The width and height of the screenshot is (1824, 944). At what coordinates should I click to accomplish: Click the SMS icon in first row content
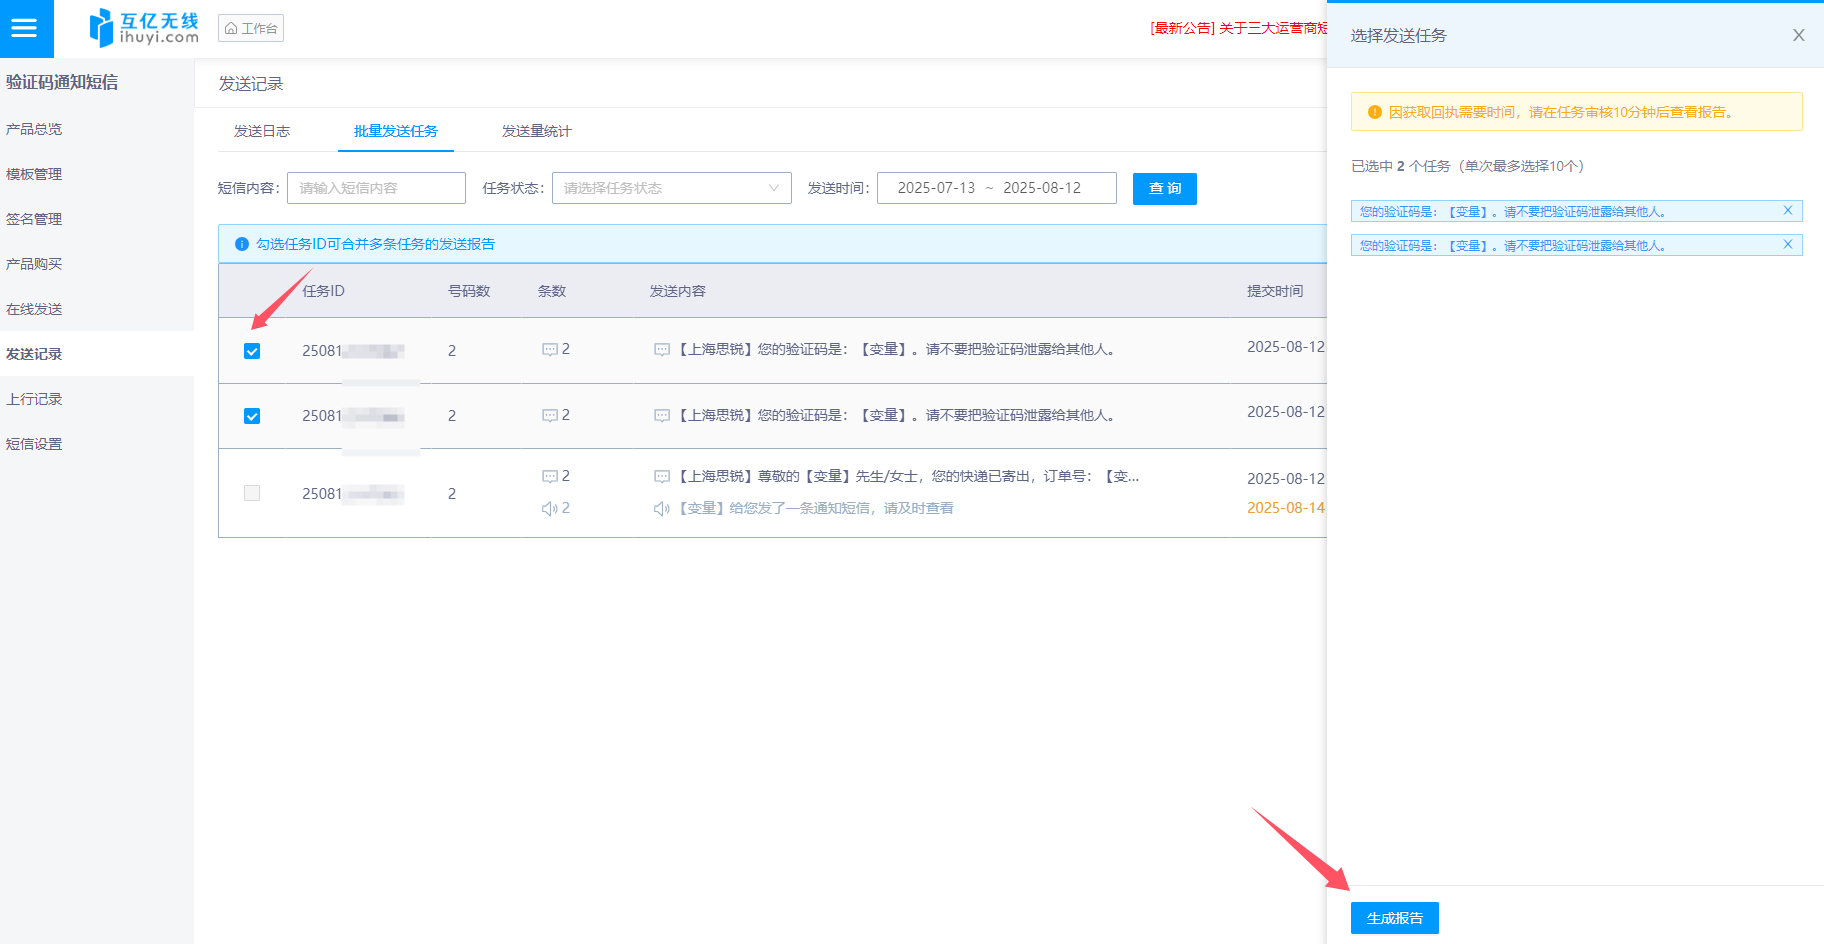coord(661,350)
